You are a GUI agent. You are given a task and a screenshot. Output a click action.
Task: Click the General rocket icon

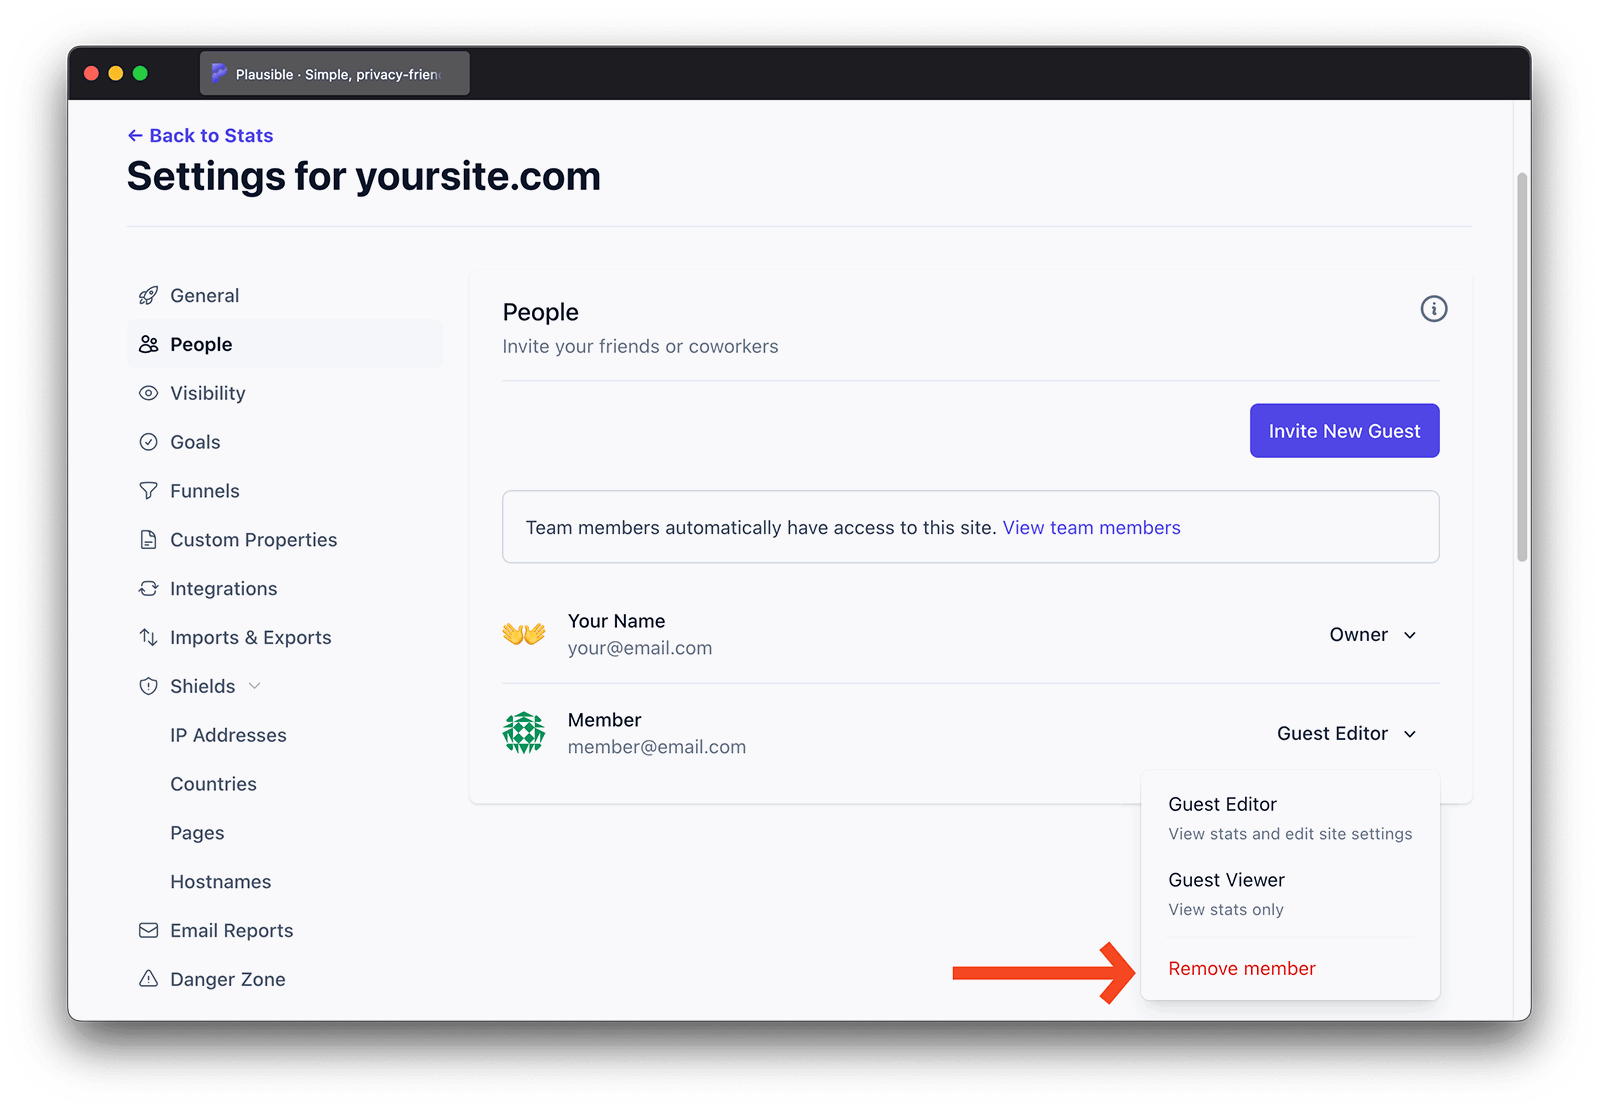(x=148, y=295)
